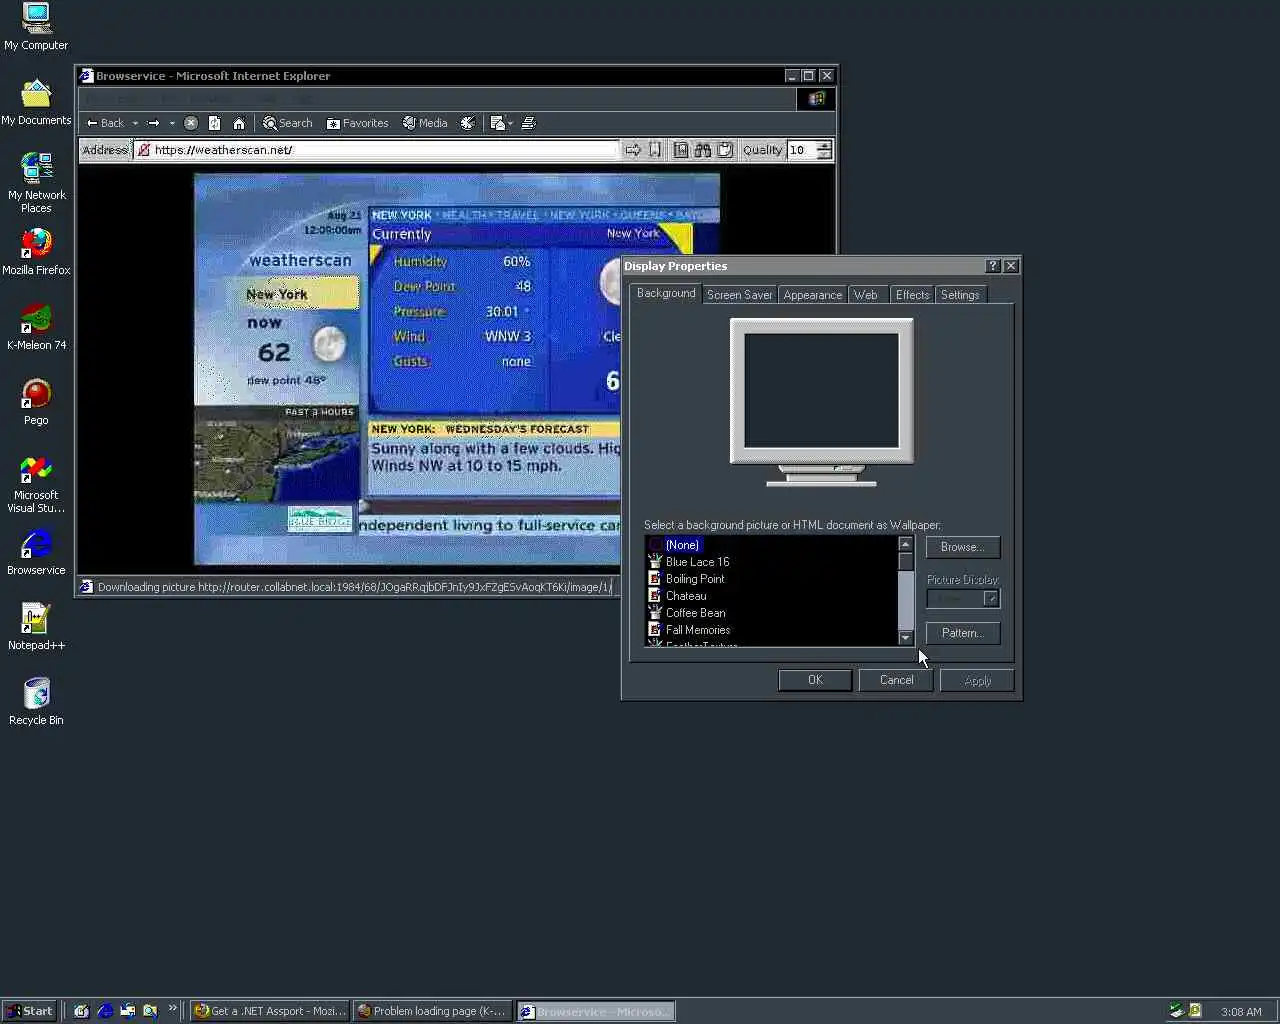The height and width of the screenshot is (1024, 1280).
Task: Click the monitor preview in Display Properties
Action: pos(822,400)
